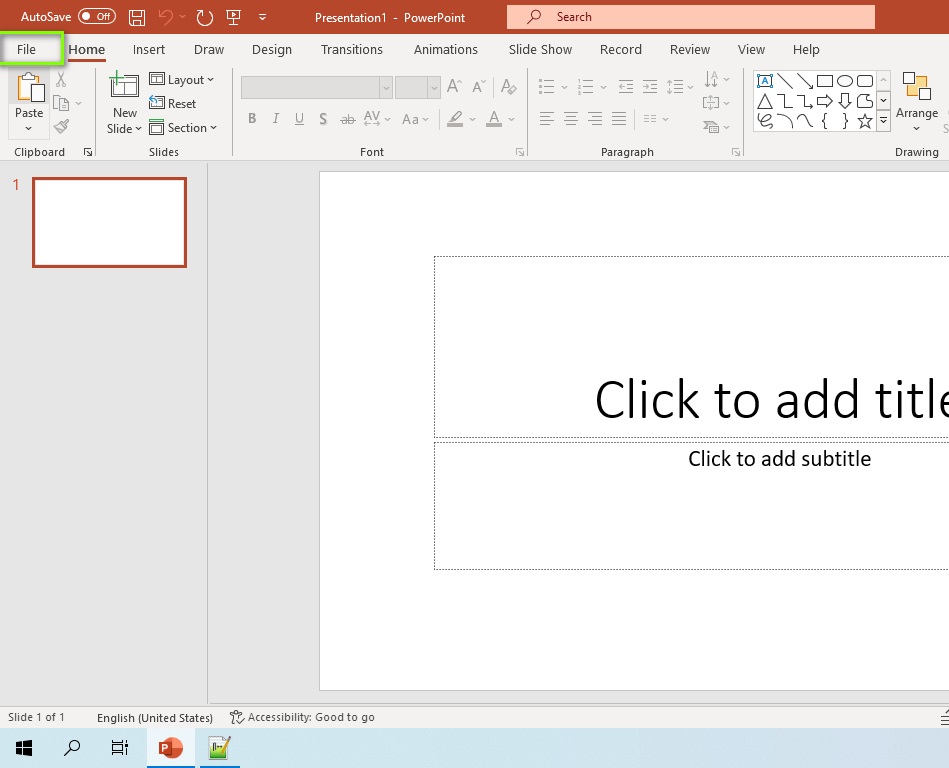
Task: Click the Redo/Repeat icon
Action: [205, 18]
